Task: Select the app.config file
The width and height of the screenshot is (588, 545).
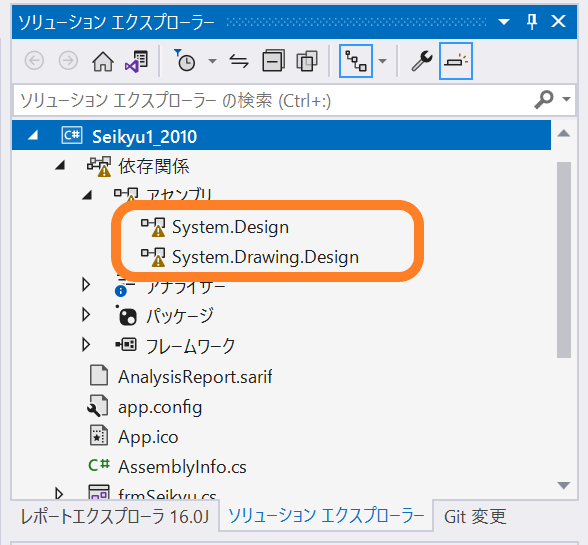Action: (x=160, y=407)
